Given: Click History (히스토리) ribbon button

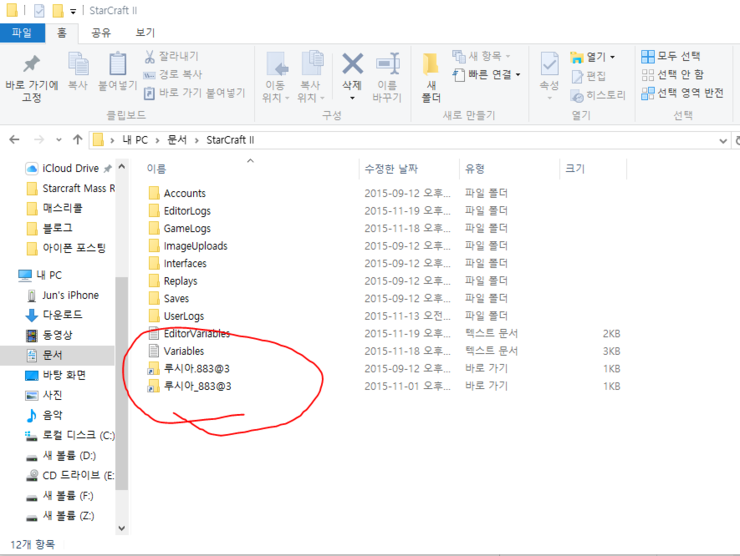Looking at the screenshot, I should click(x=598, y=95).
